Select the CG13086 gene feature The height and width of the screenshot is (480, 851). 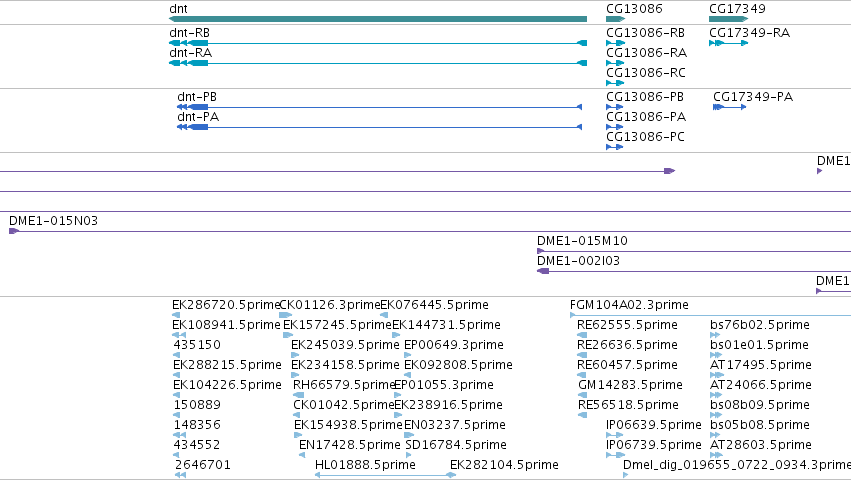[615, 19]
